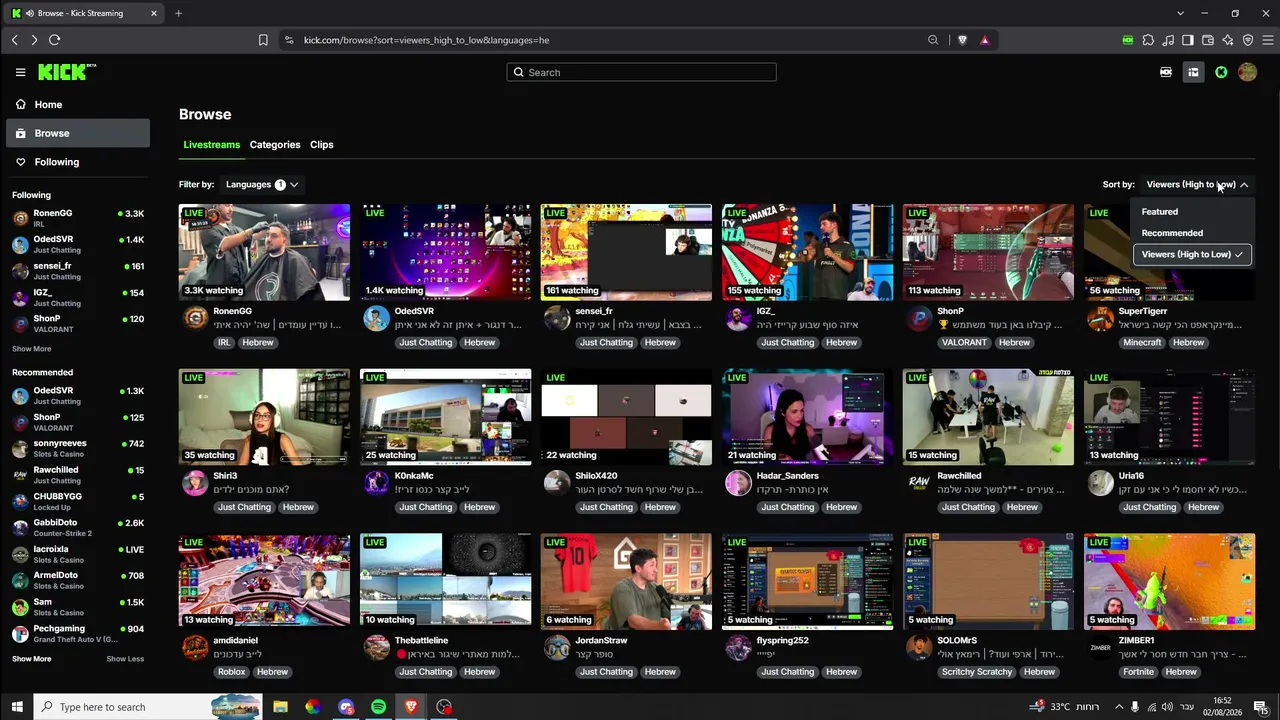Switch to the Clips tab
Screen dimensions: 1280x720
(322, 145)
